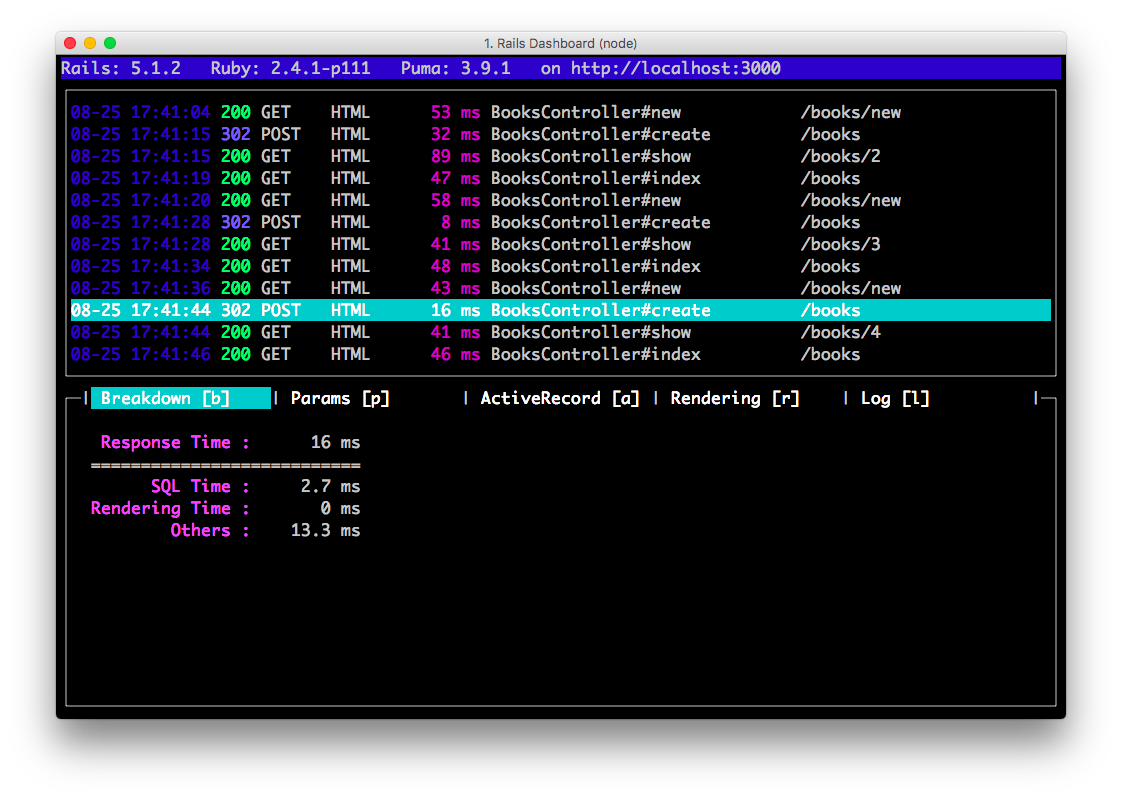Image resolution: width=1122 pixels, height=799 pixels.
Task: Select the 17:41:20 BooksController#new row
Action: [x=560, y=200]
